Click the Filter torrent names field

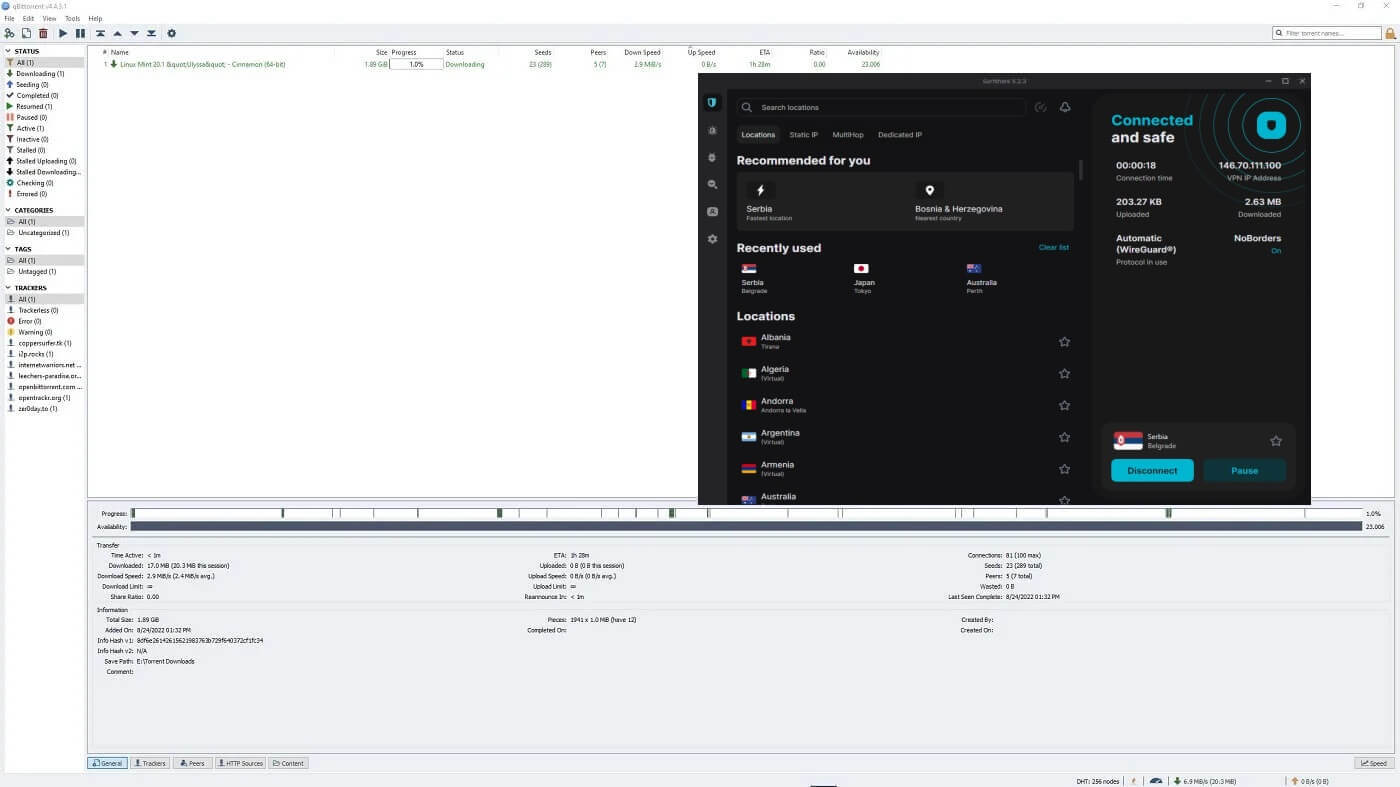click(1326, 33)
